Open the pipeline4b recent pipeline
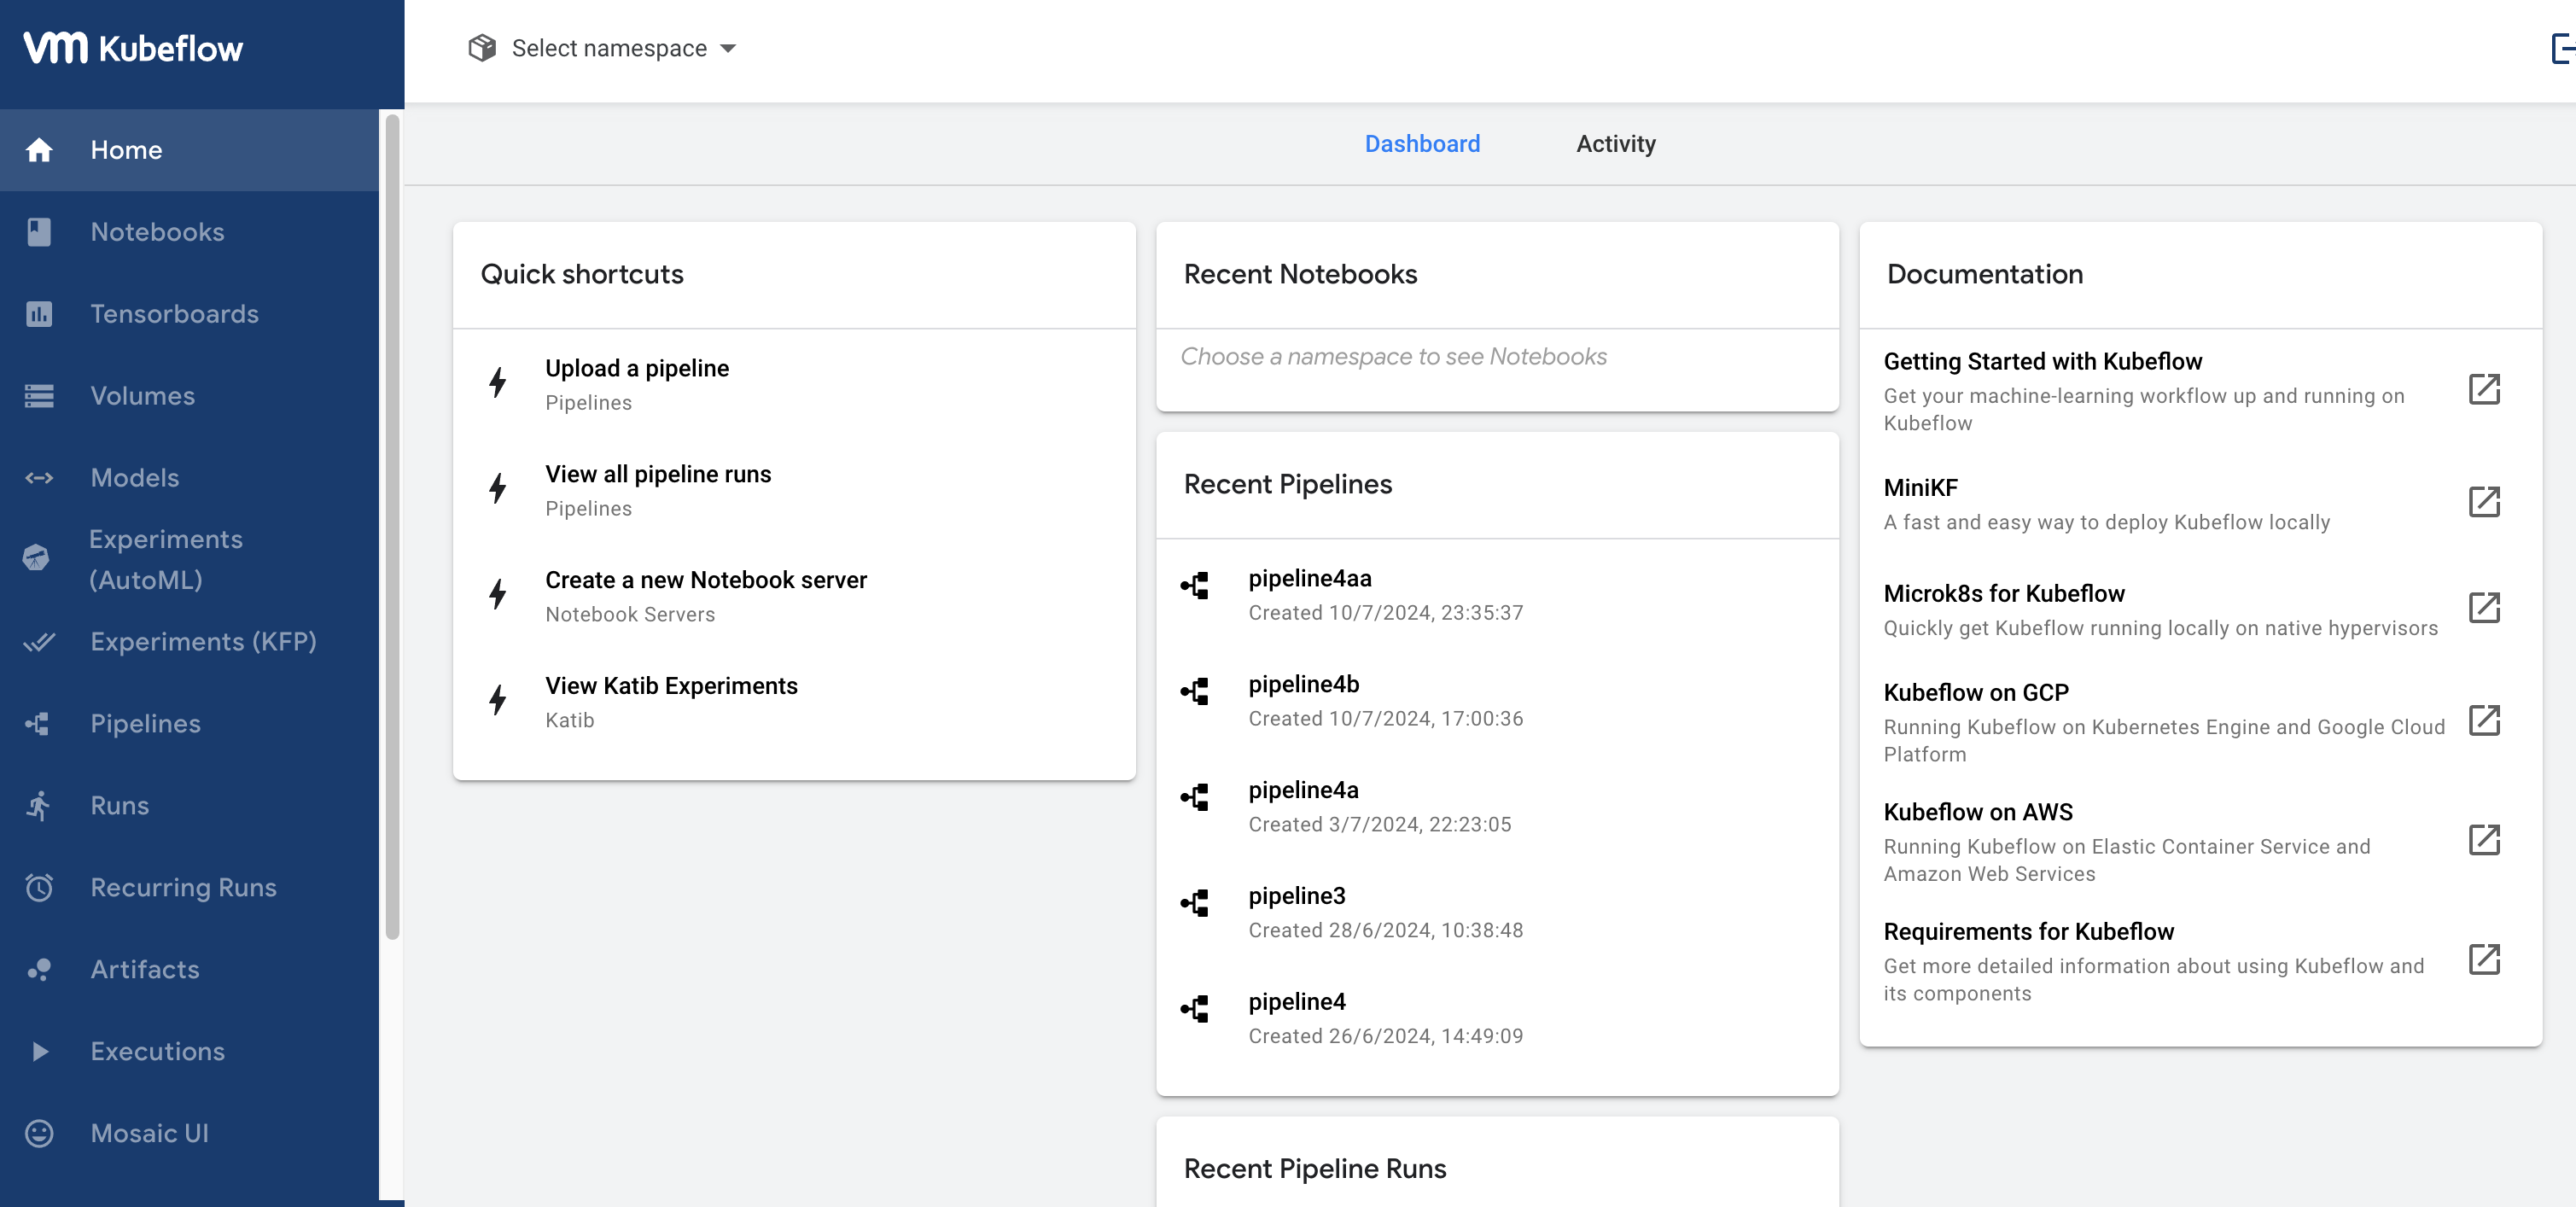Screen dimensions: 2576x1207 click(1497, 701)
